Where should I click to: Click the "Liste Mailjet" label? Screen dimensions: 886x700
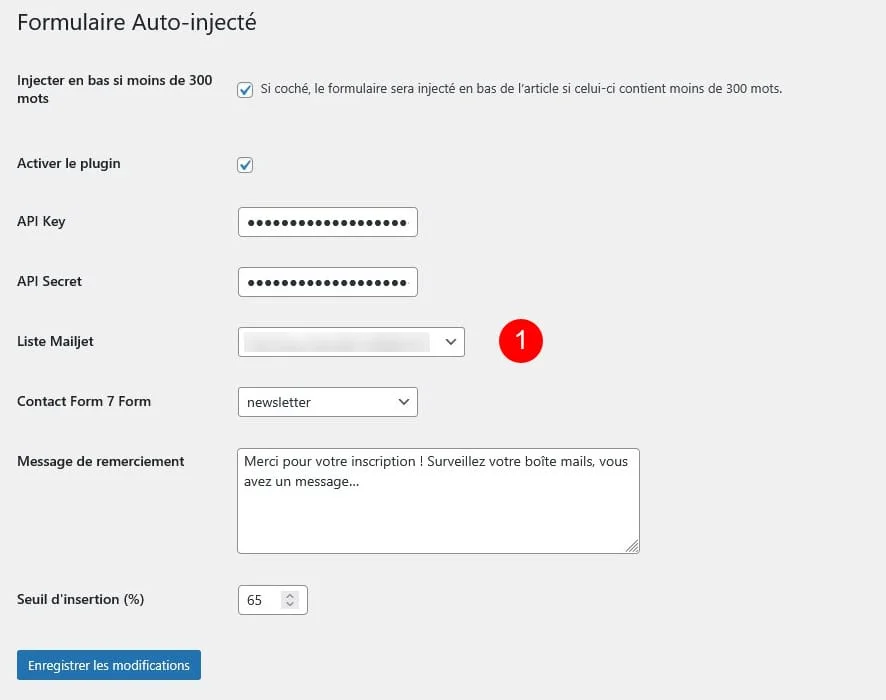55,341
